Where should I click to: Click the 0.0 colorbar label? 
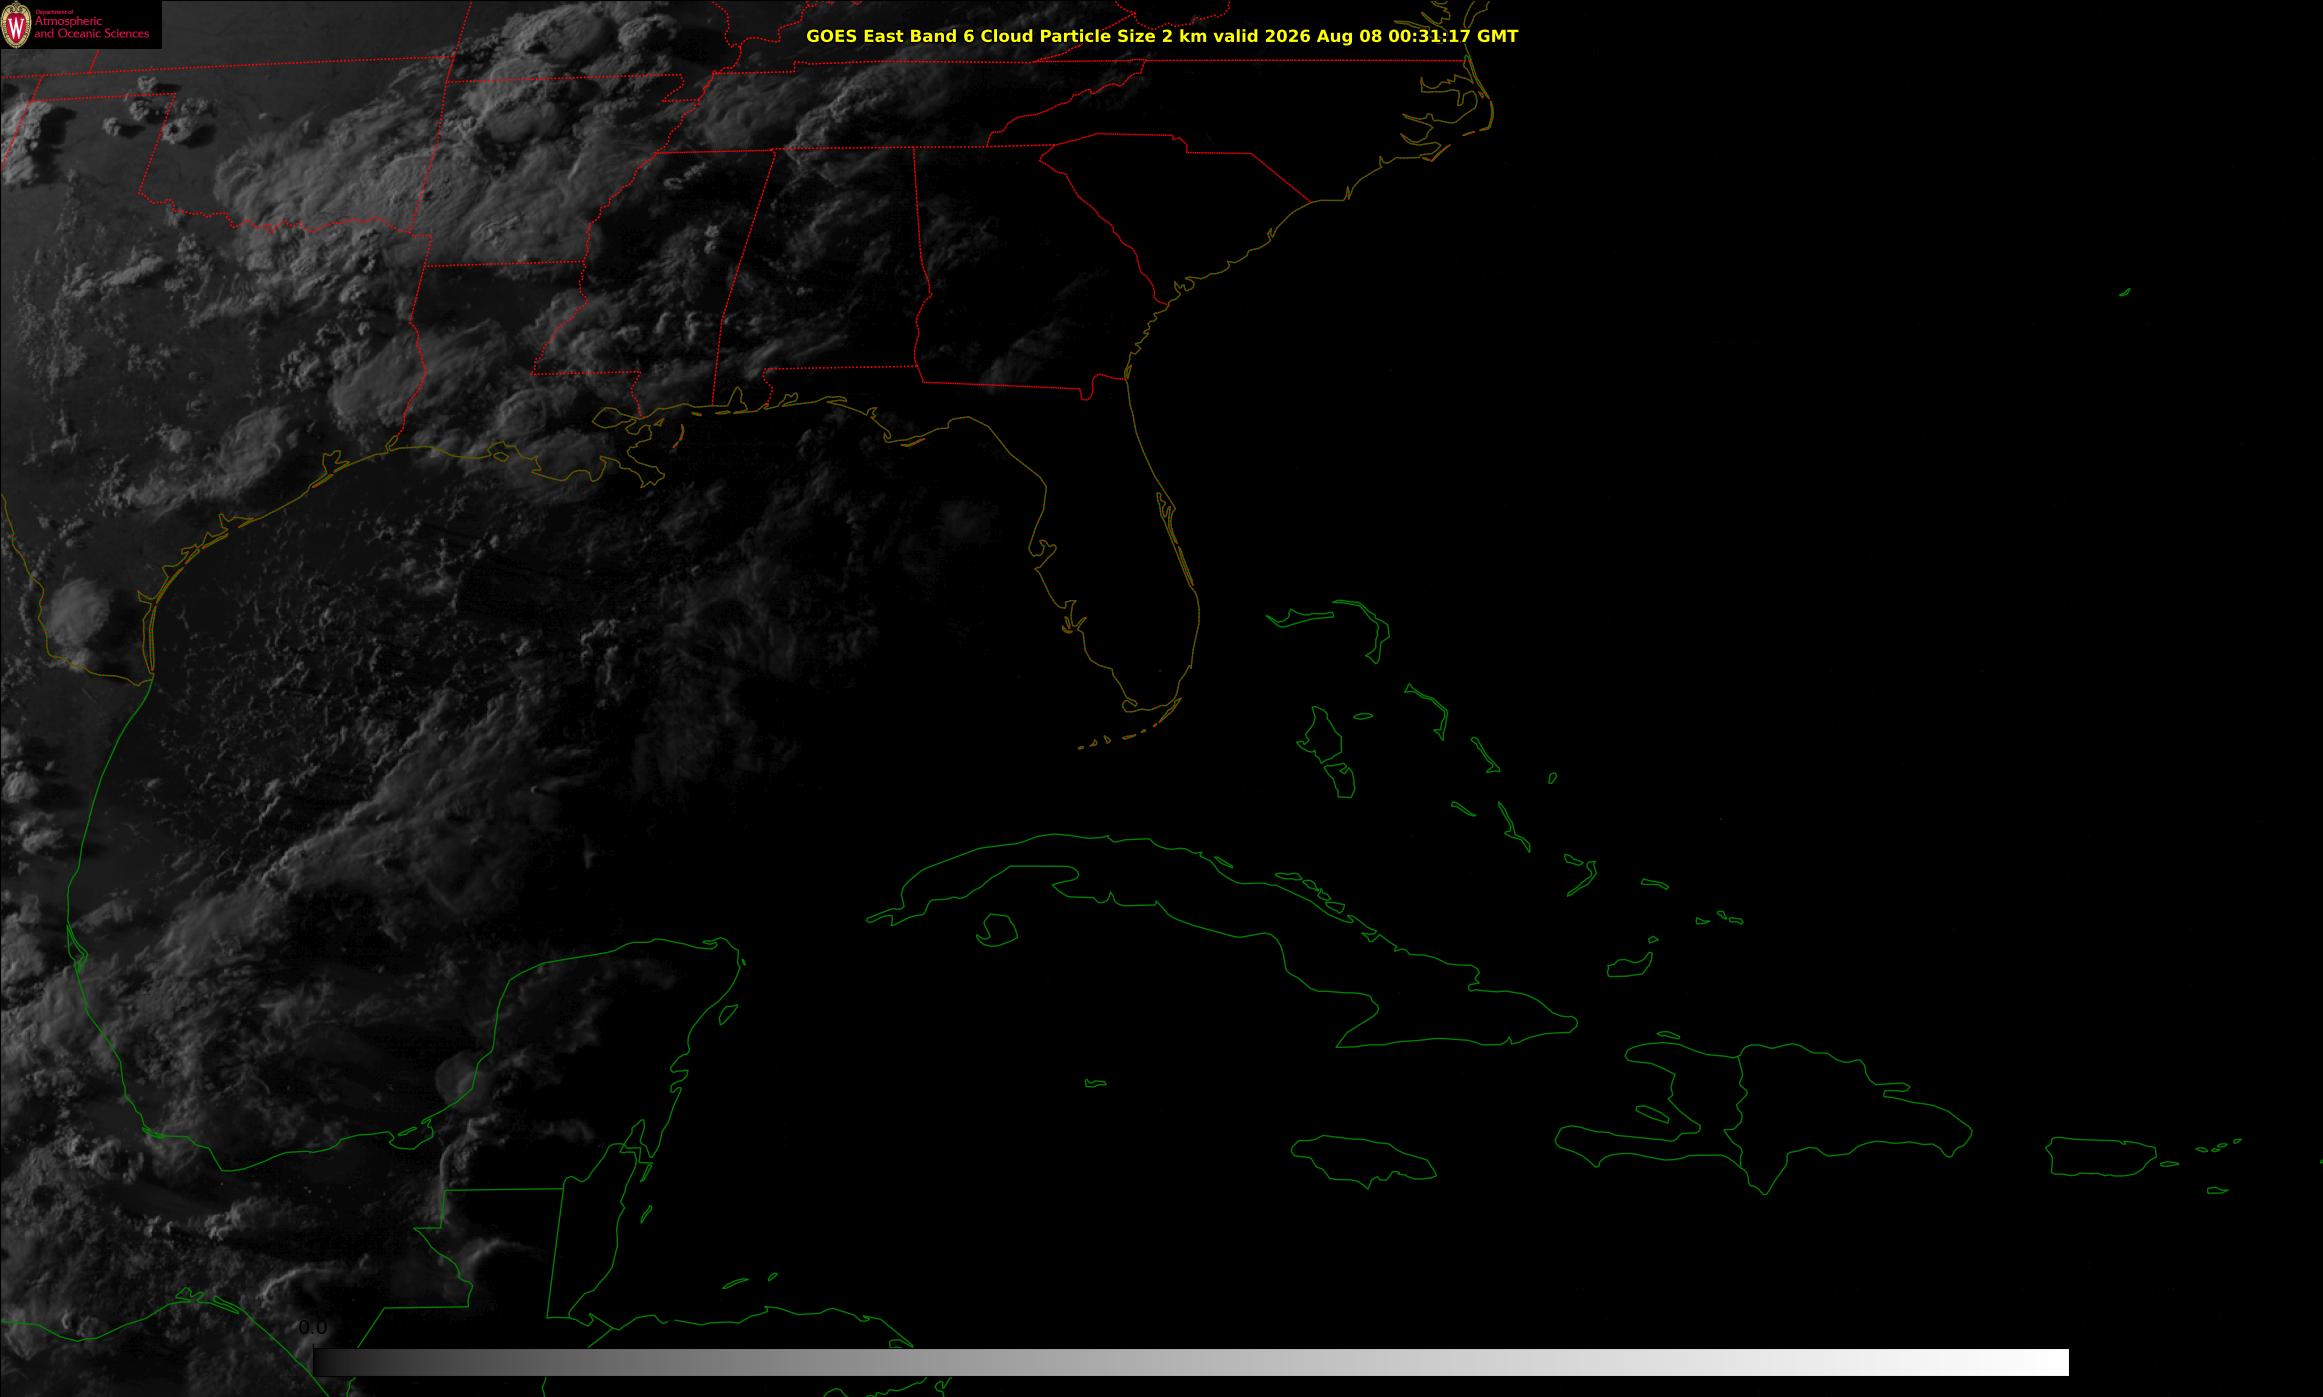pos(313,1328)
